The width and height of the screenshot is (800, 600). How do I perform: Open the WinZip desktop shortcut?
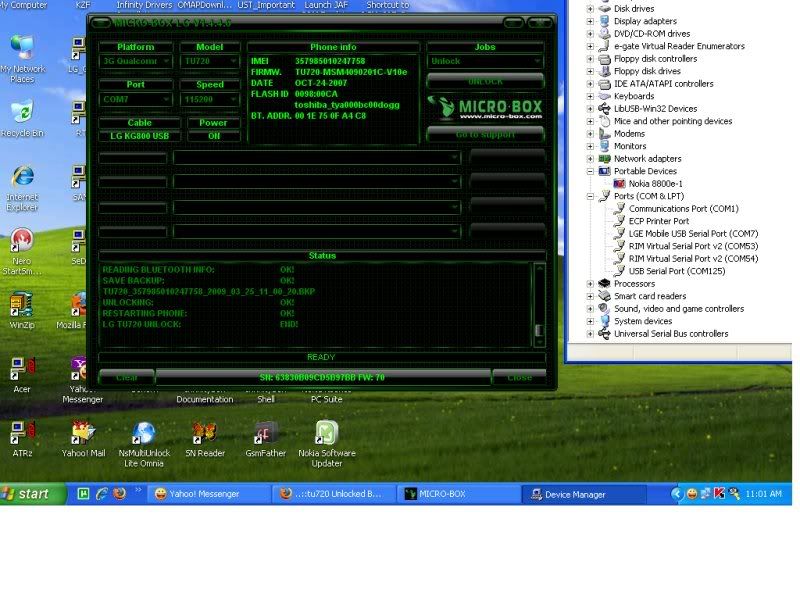click(x=21, y=310)
